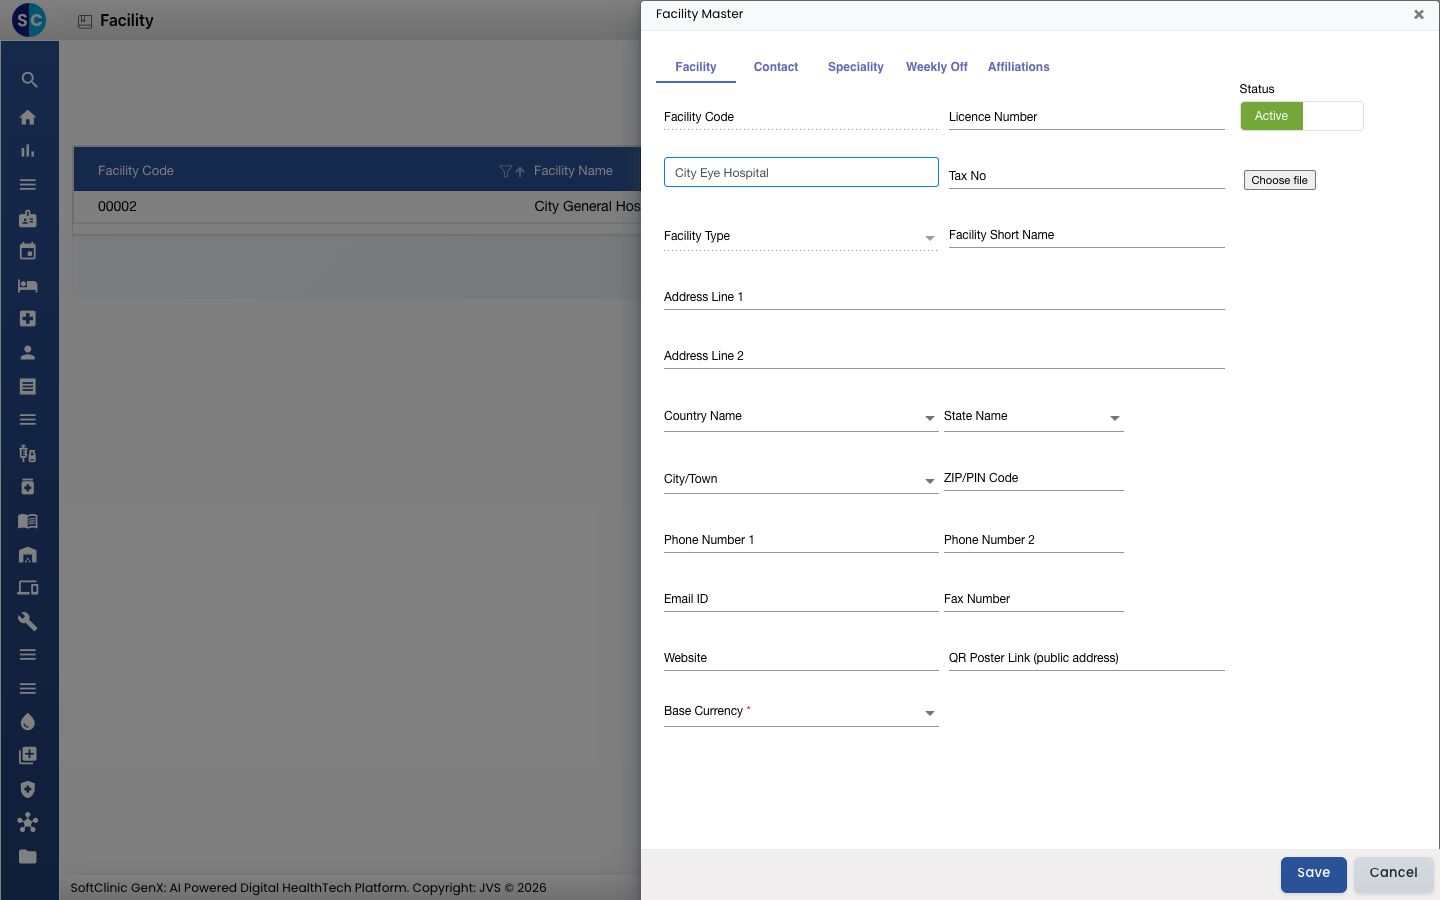Click the QR Poster Link field
Screen dimensions: 1440x900
(x=1087, y=658)
